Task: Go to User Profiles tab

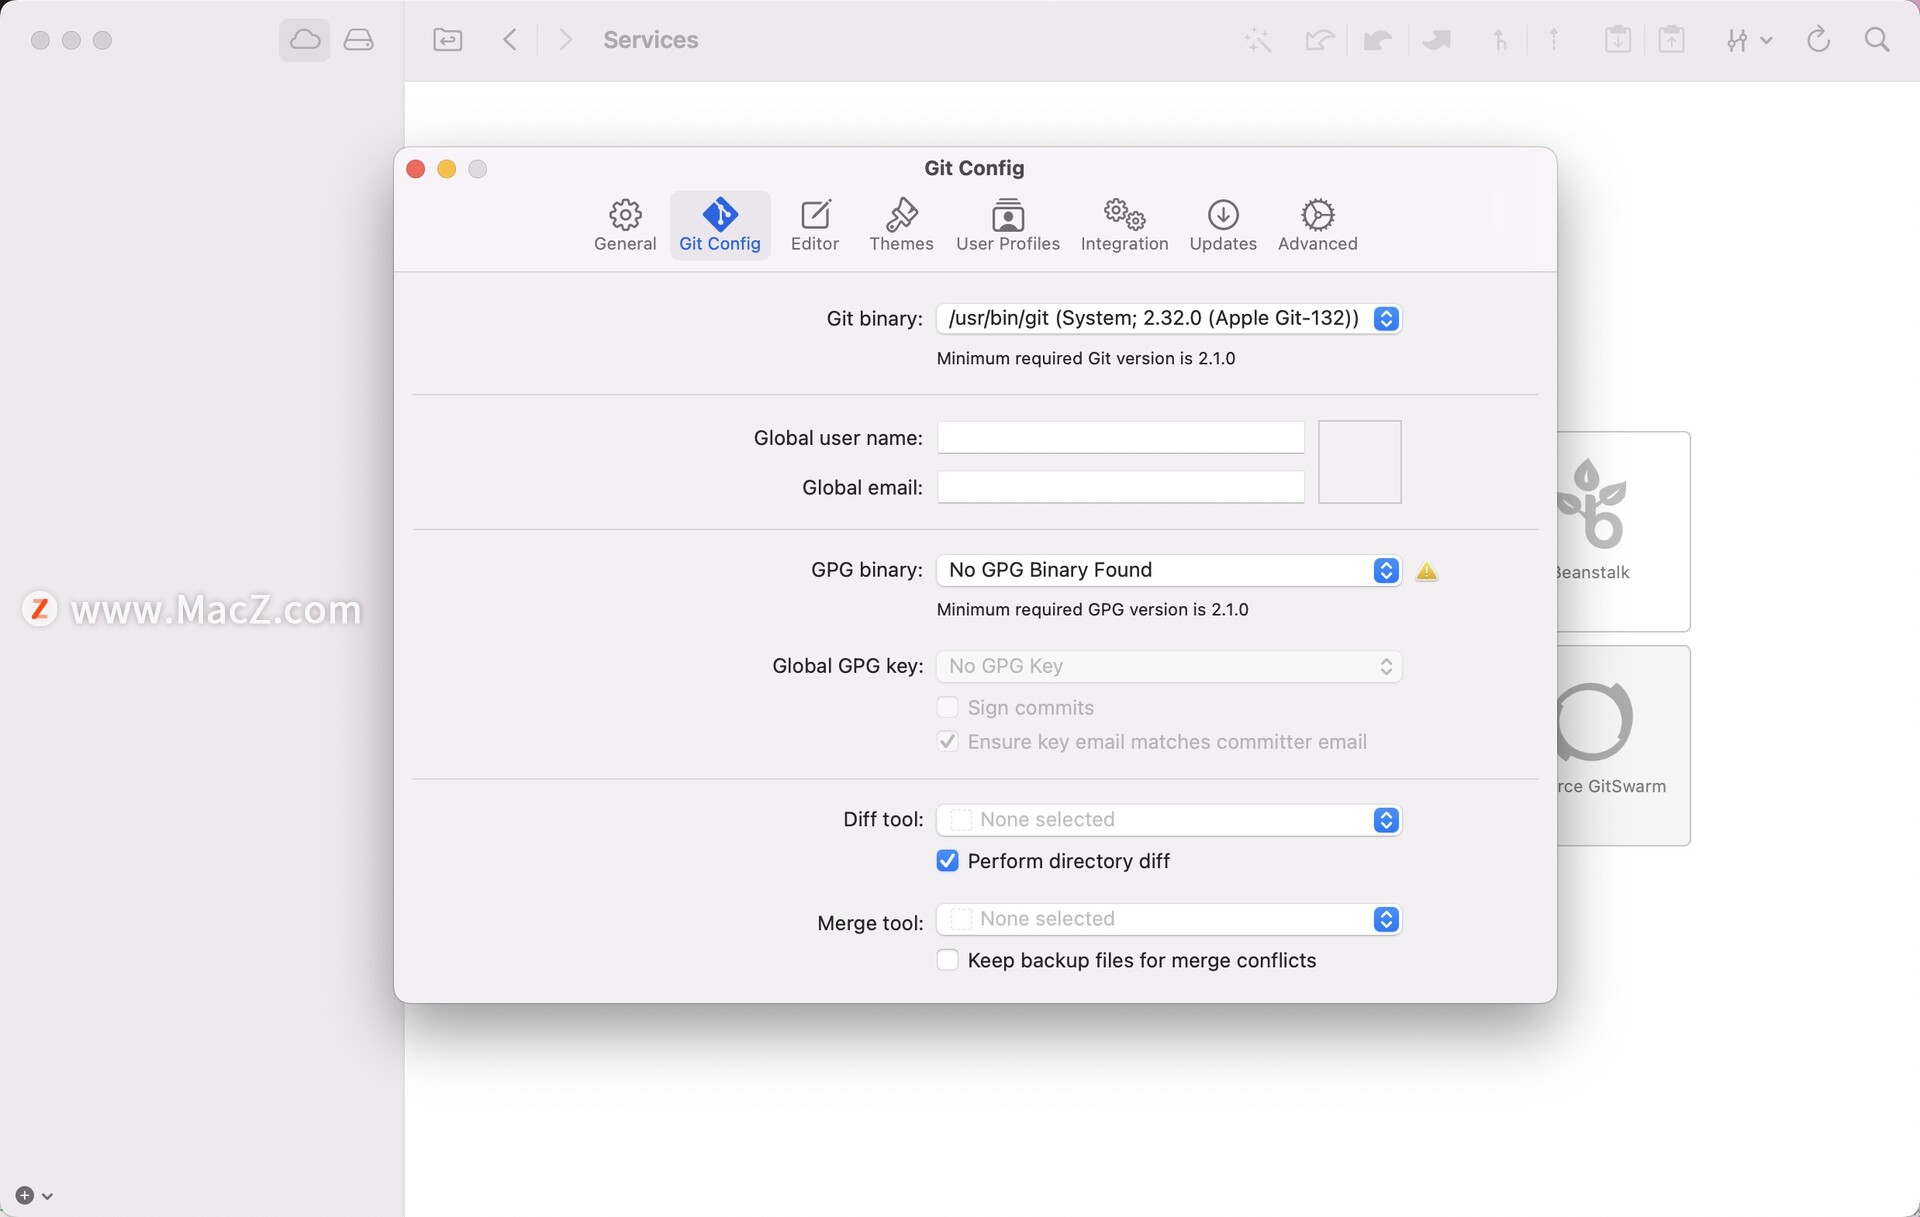Action: tap(1008, 225)
